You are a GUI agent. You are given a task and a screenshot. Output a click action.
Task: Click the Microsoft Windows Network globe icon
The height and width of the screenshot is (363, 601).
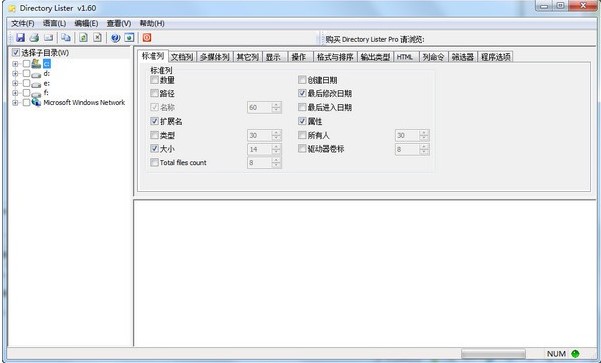click(x=36, y=102)
